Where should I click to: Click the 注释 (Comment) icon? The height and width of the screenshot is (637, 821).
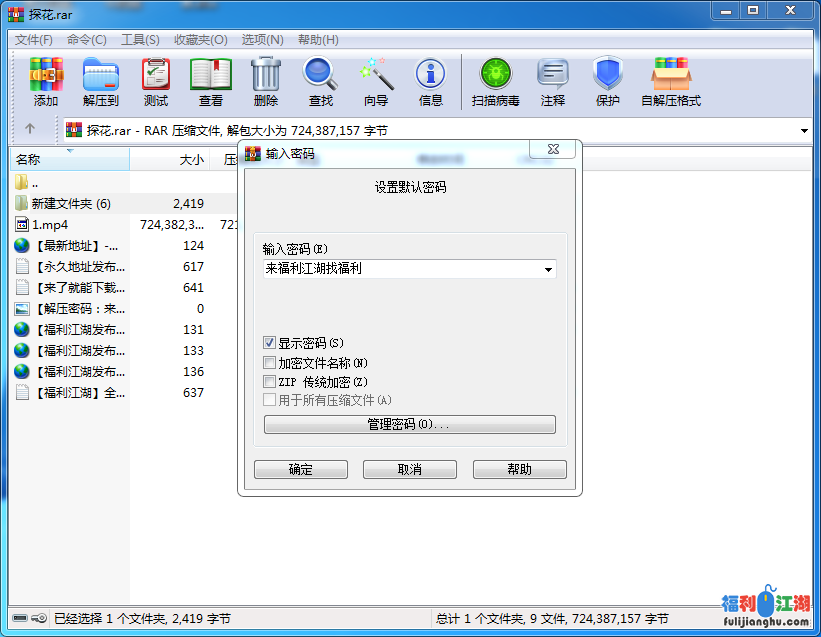(552, 80)
